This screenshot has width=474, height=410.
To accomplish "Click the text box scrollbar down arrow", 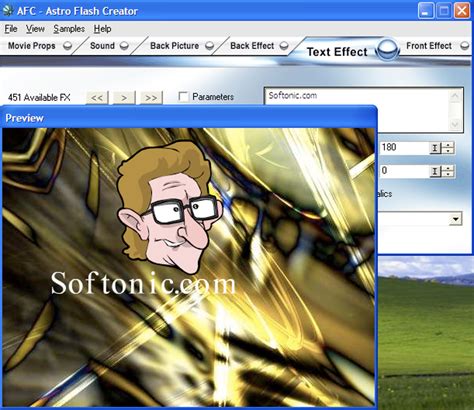I will click(x=455, y=124).
